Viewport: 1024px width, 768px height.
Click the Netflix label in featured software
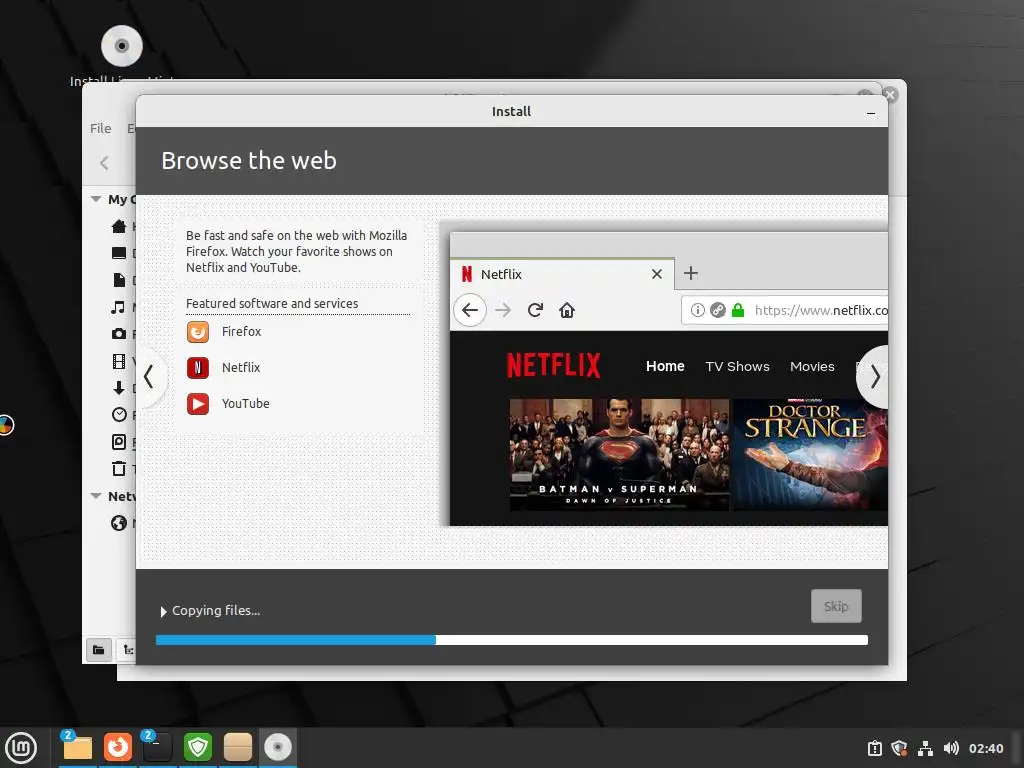click(x=241, y=368)
